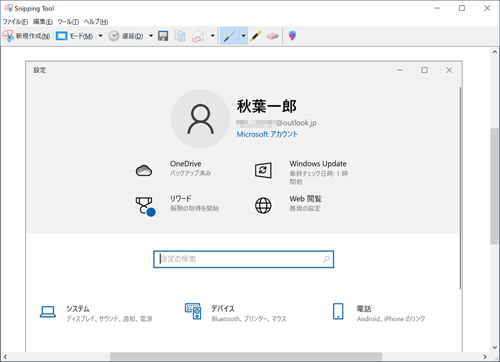Select the Pen tool
500x362 pixels.
[x=229, y=36]
